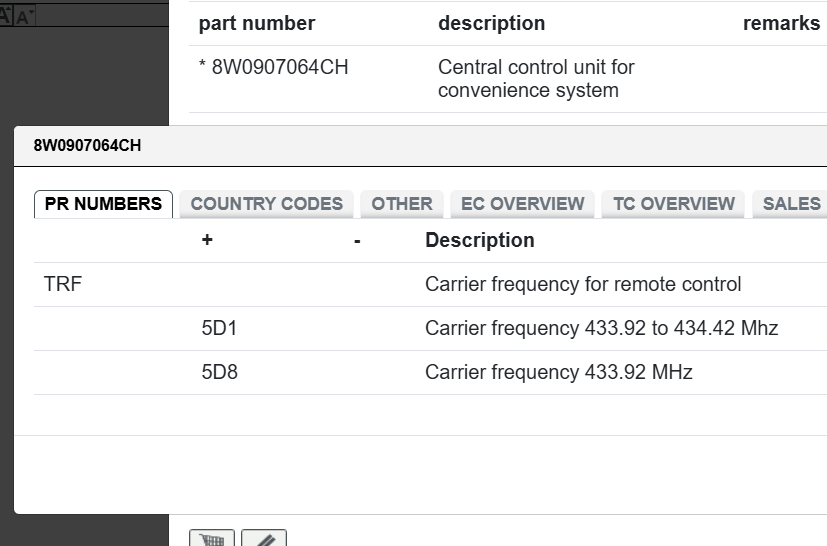Switch to the PR NUMBERS tab
The image size is (827, 546).
tap(103, 204)
